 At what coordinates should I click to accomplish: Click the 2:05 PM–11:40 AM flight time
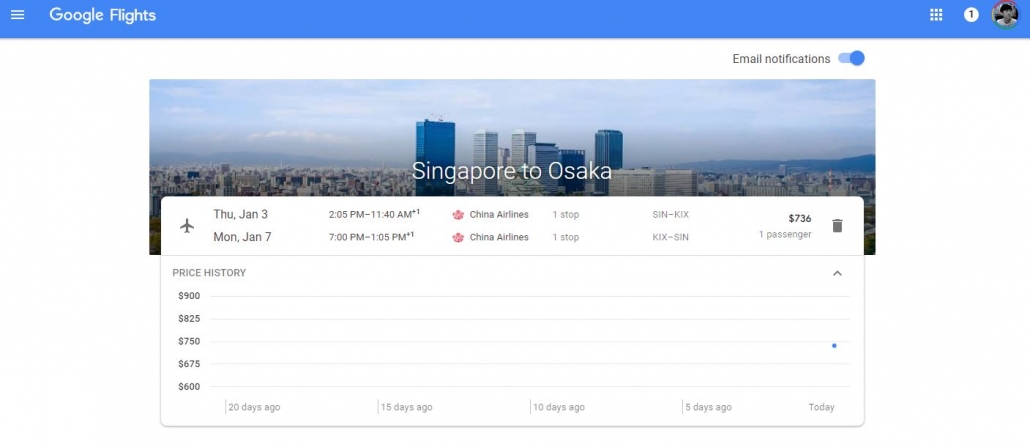click(374, 214)
